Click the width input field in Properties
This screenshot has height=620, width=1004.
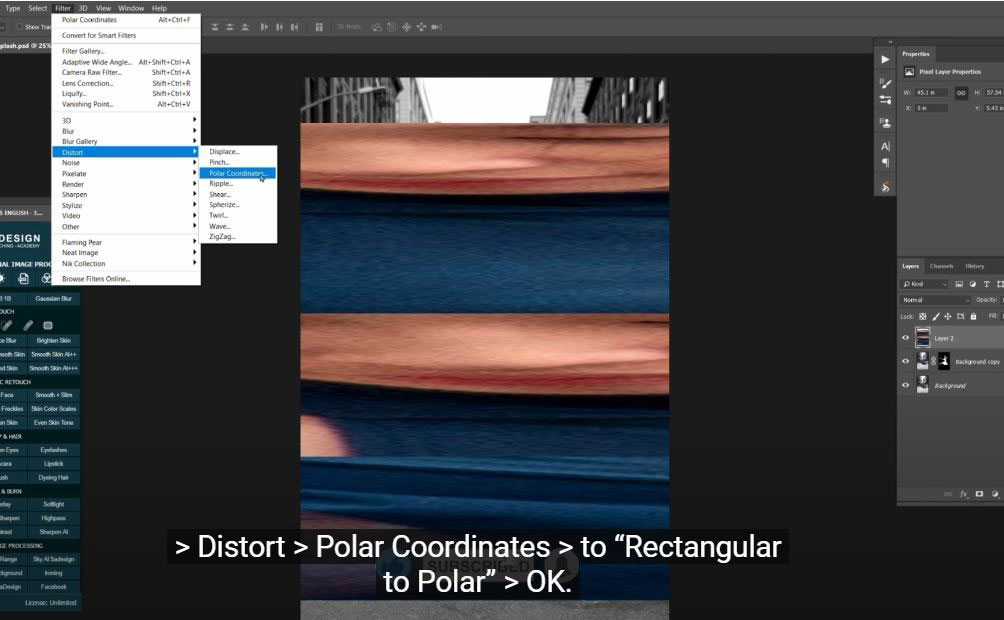(932, 93)
